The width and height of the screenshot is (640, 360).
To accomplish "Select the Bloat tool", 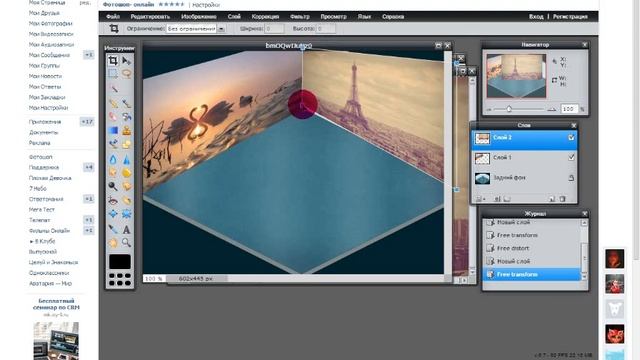I will (113, 214).
